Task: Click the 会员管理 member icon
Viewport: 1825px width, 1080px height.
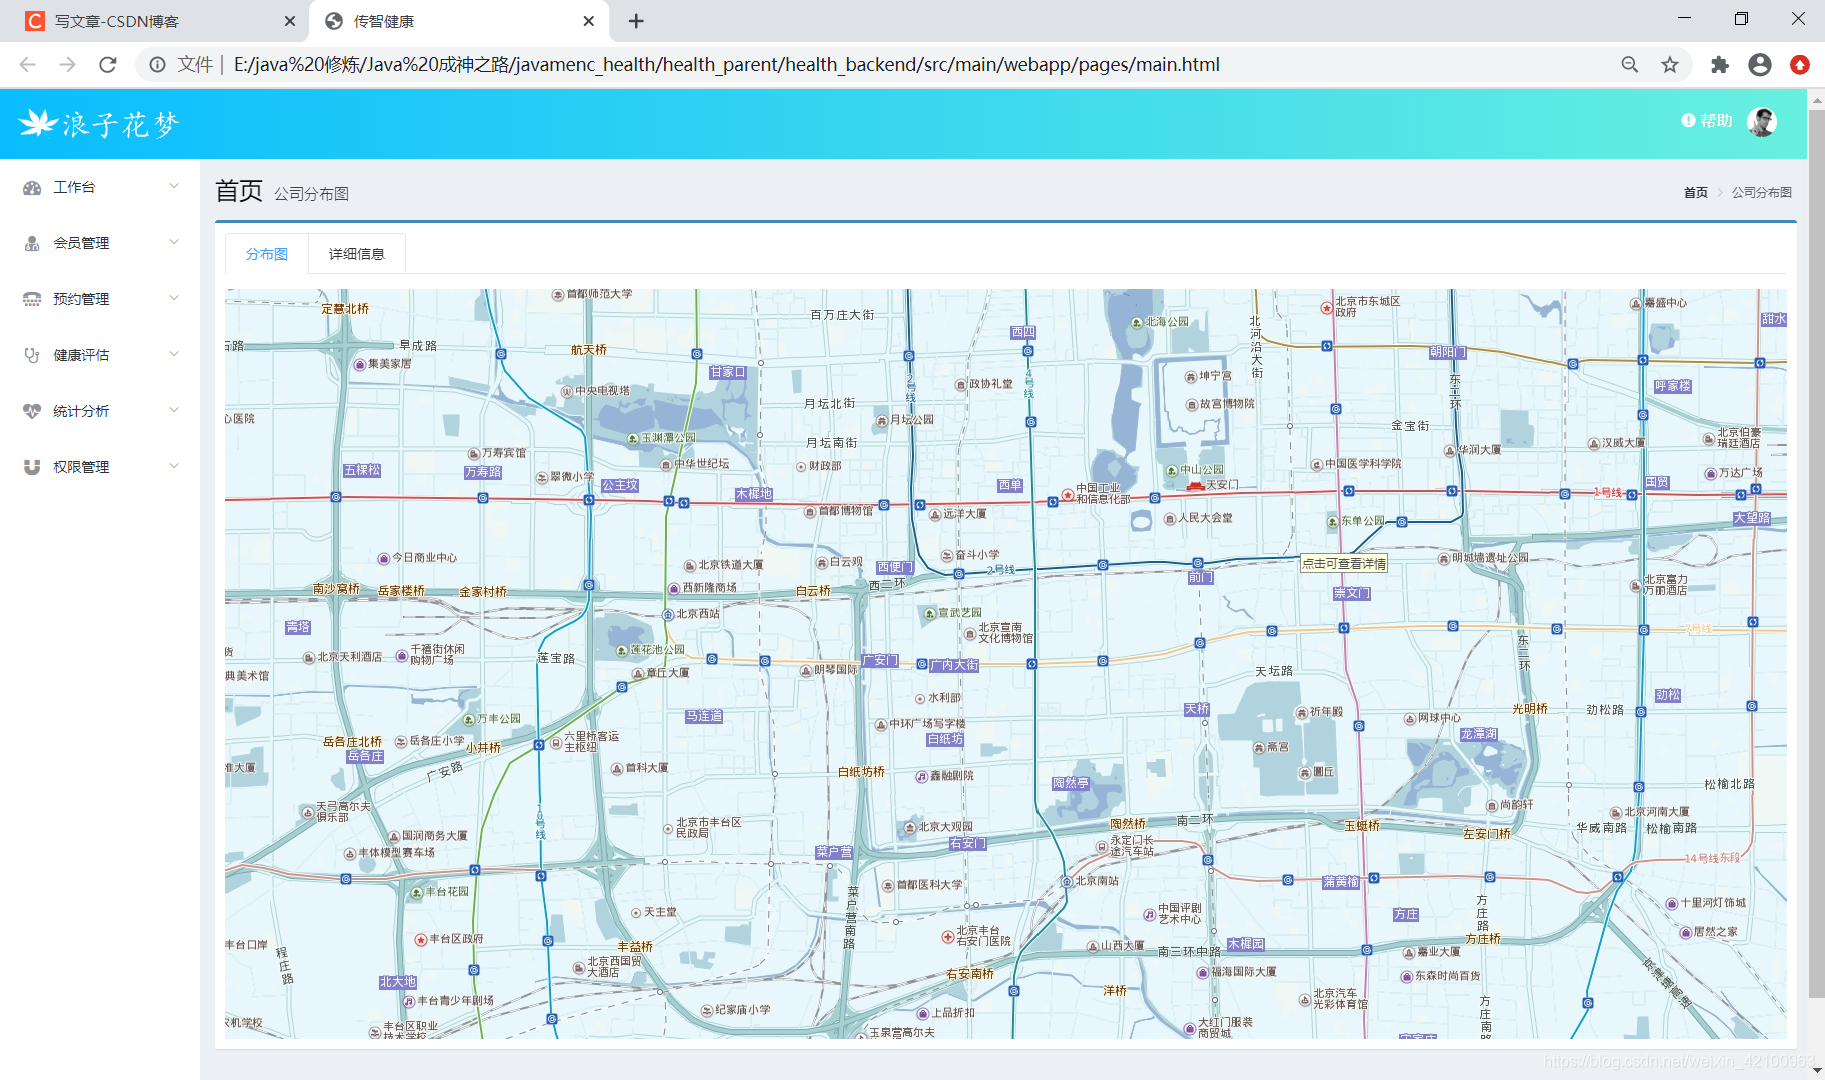Action: pos(32,244)
